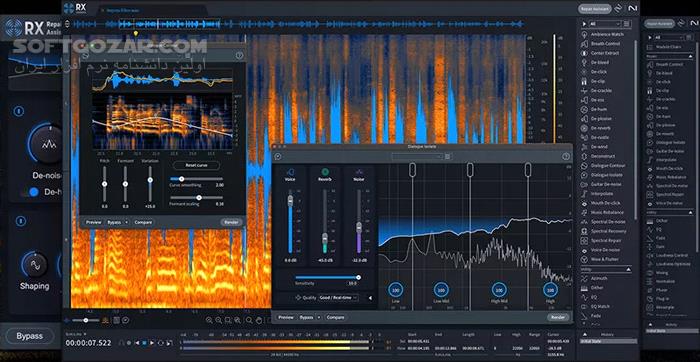700x362 pixels.
Task: Open the All dropdown in rightmost panel
Action: tap(669, 37)
